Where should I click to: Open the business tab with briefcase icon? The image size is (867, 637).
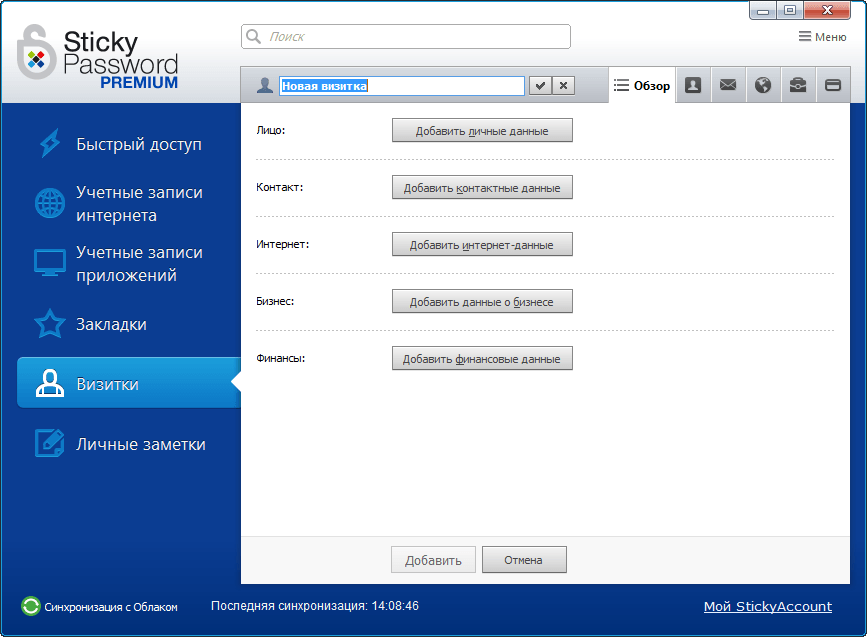tap(797, 85)
